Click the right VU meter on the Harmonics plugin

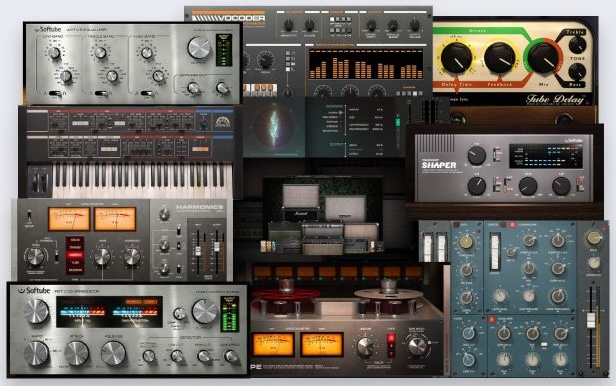point(115,219)
